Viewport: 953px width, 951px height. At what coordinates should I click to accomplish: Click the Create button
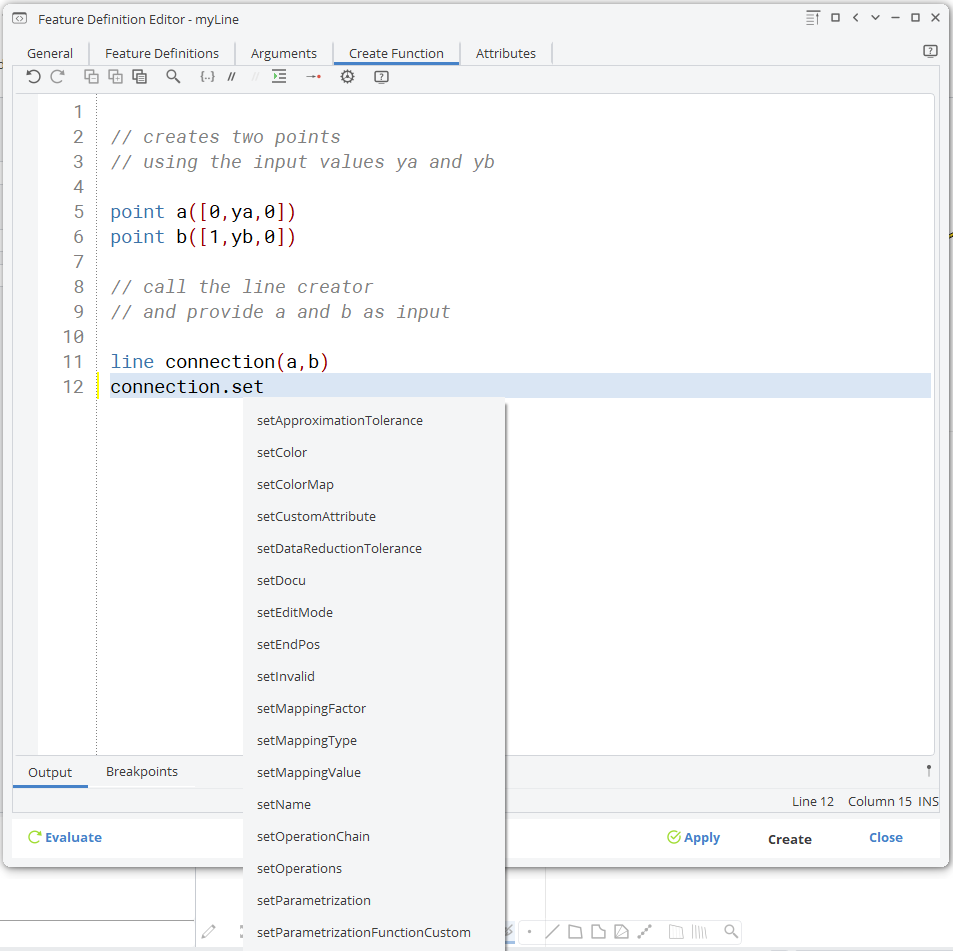click(790, 839)
